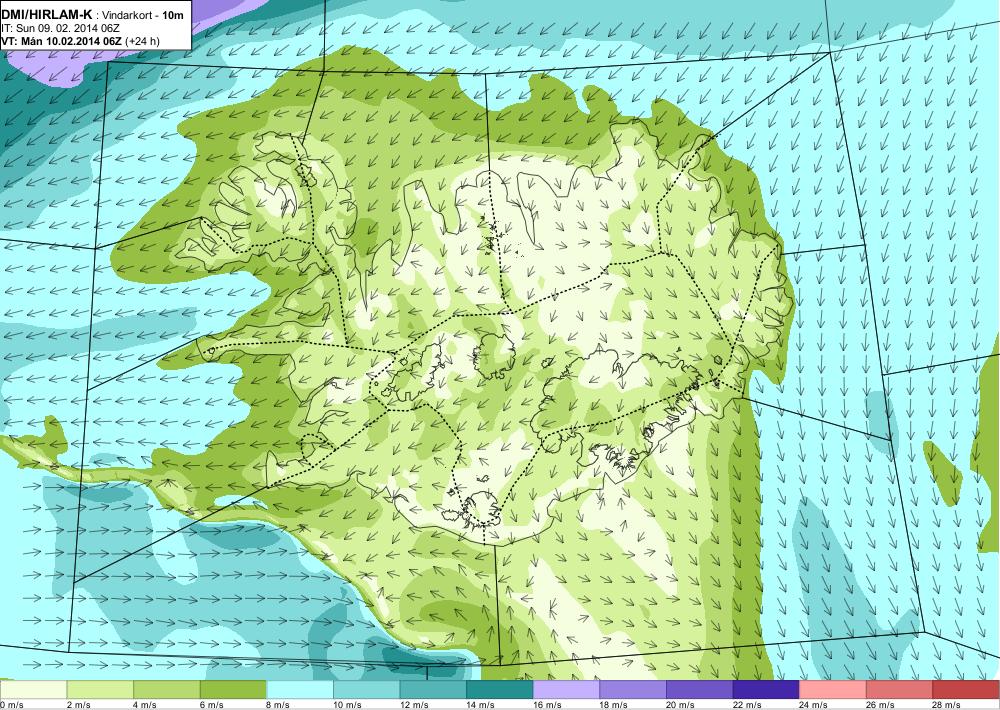The image size is (1000, 710).
Task: Click the pale yellow 0 m/s legend swatch
Action: click(33, 690)
